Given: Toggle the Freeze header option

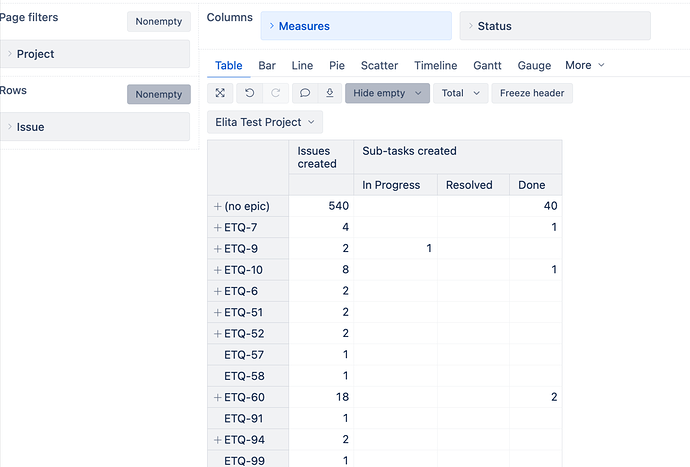Looking at the screenshot, I should click(x=531, y=93).
